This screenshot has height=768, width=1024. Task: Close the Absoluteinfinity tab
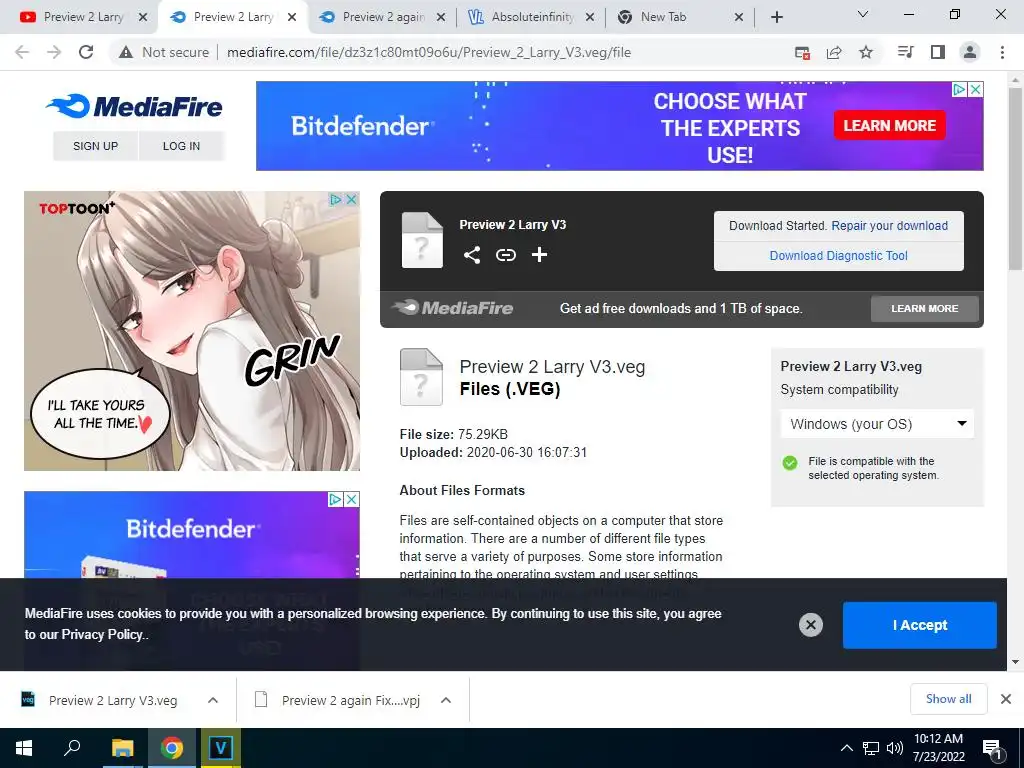point(590,17)
